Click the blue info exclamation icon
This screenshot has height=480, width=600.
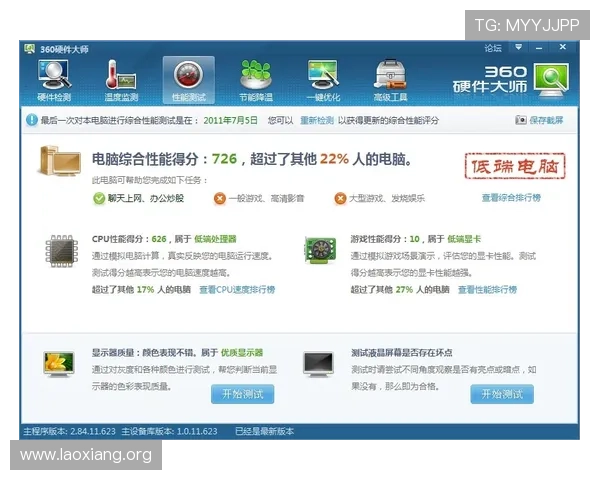31,120
